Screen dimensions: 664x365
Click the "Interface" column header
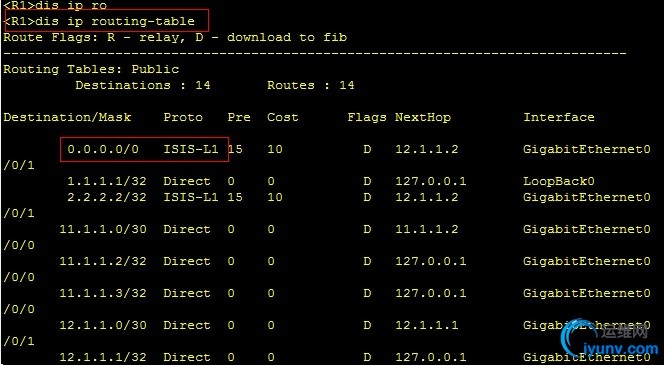pyautogui.click(x=559, y=117)
